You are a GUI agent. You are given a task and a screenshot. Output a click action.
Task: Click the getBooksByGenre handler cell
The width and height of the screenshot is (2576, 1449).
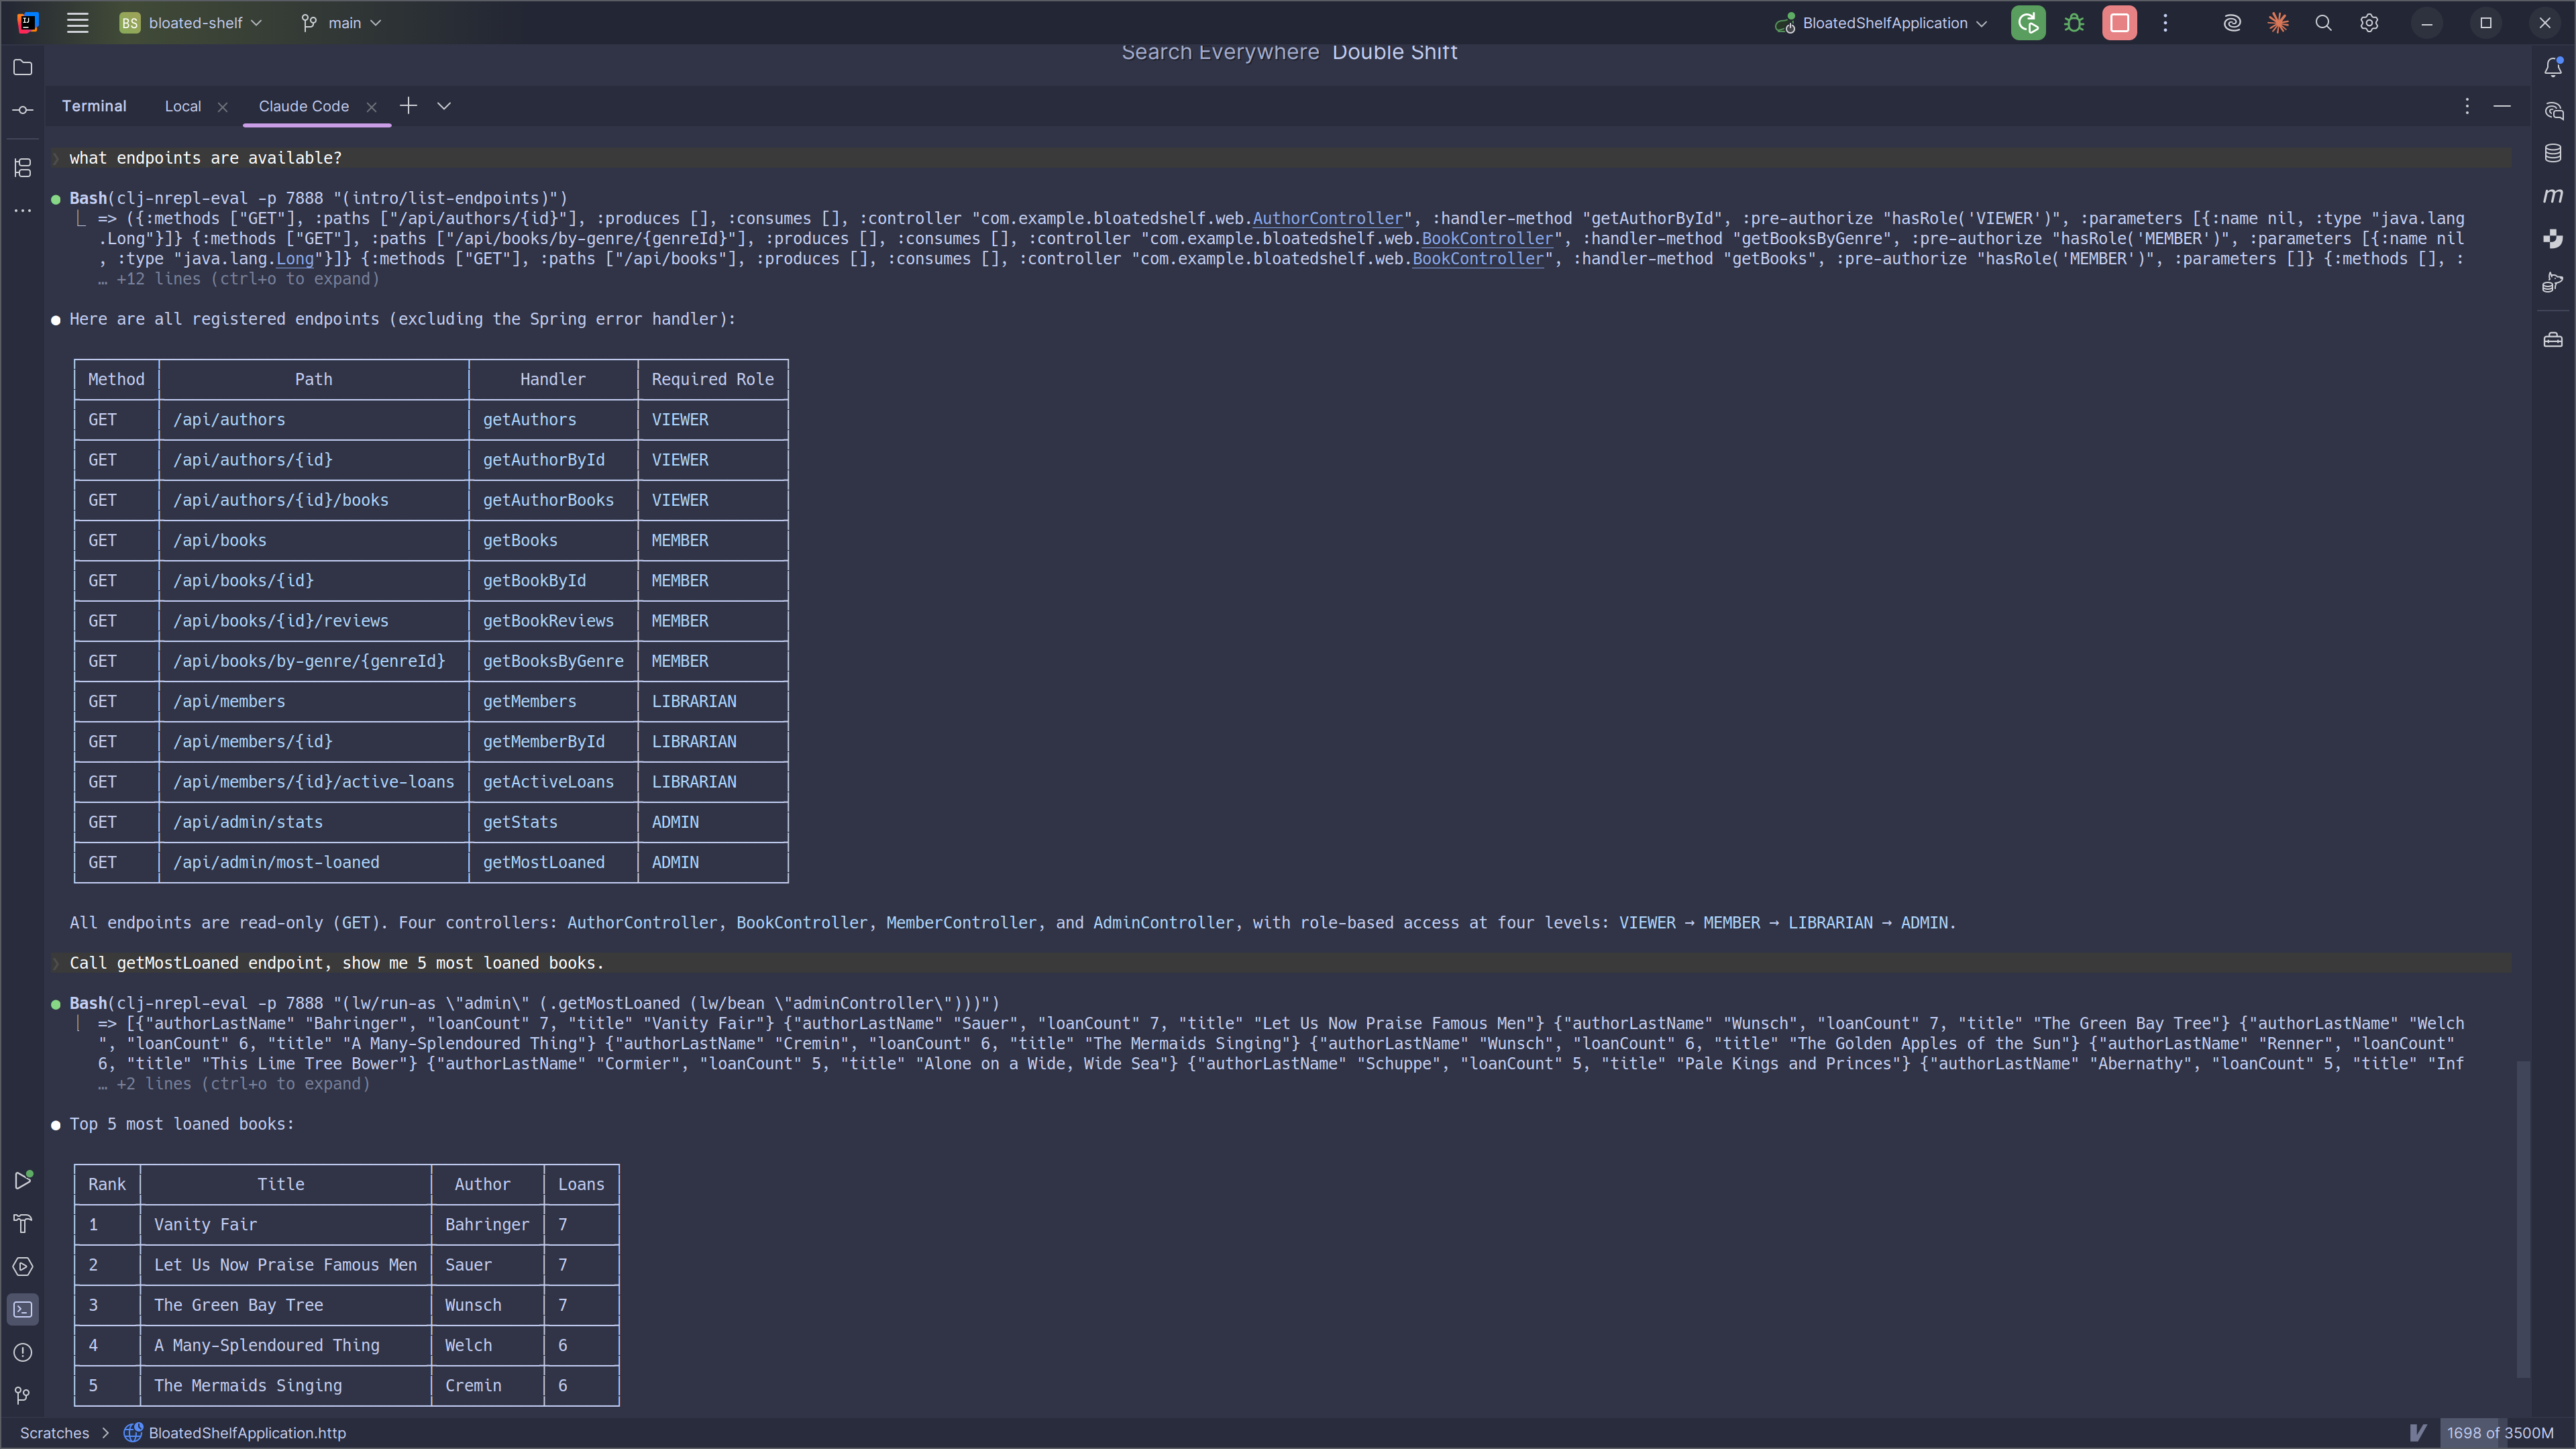(x=553, y=661)
